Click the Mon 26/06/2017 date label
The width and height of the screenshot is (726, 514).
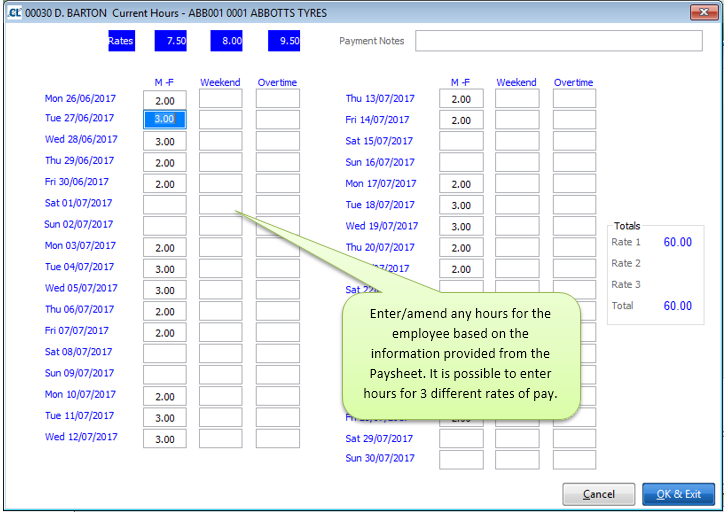pyautogui.click(x=80, y=98)
